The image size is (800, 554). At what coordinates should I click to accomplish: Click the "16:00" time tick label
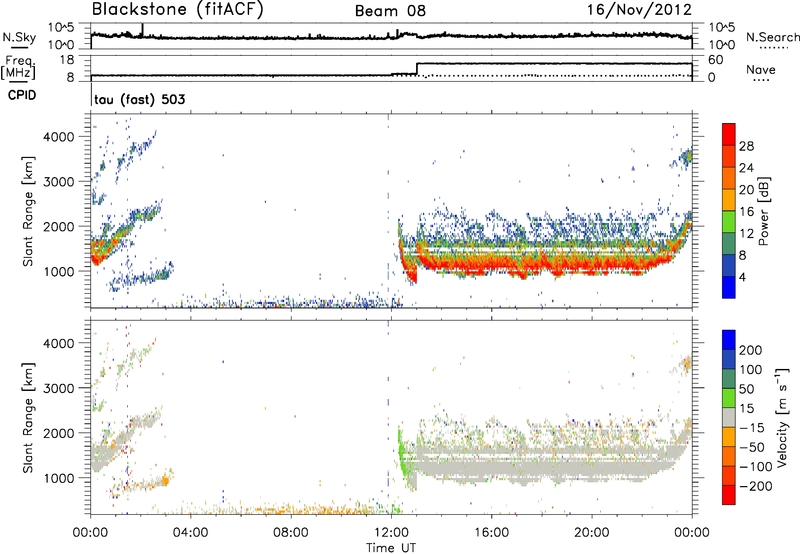point(491,533)
